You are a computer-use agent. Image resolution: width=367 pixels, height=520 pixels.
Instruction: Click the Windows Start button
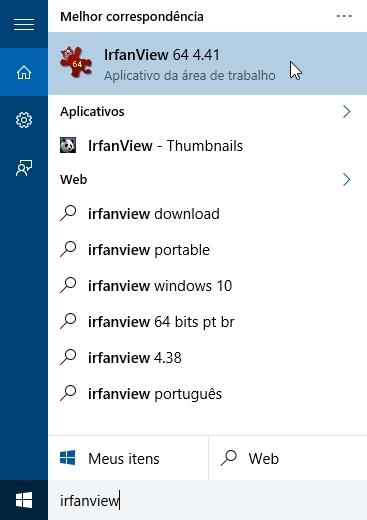24,500
